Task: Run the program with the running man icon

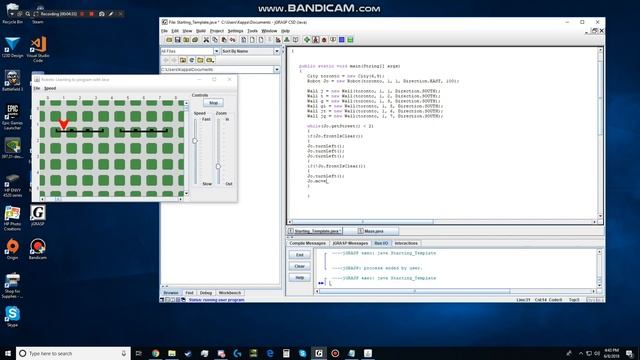Action: click(316, 40)
